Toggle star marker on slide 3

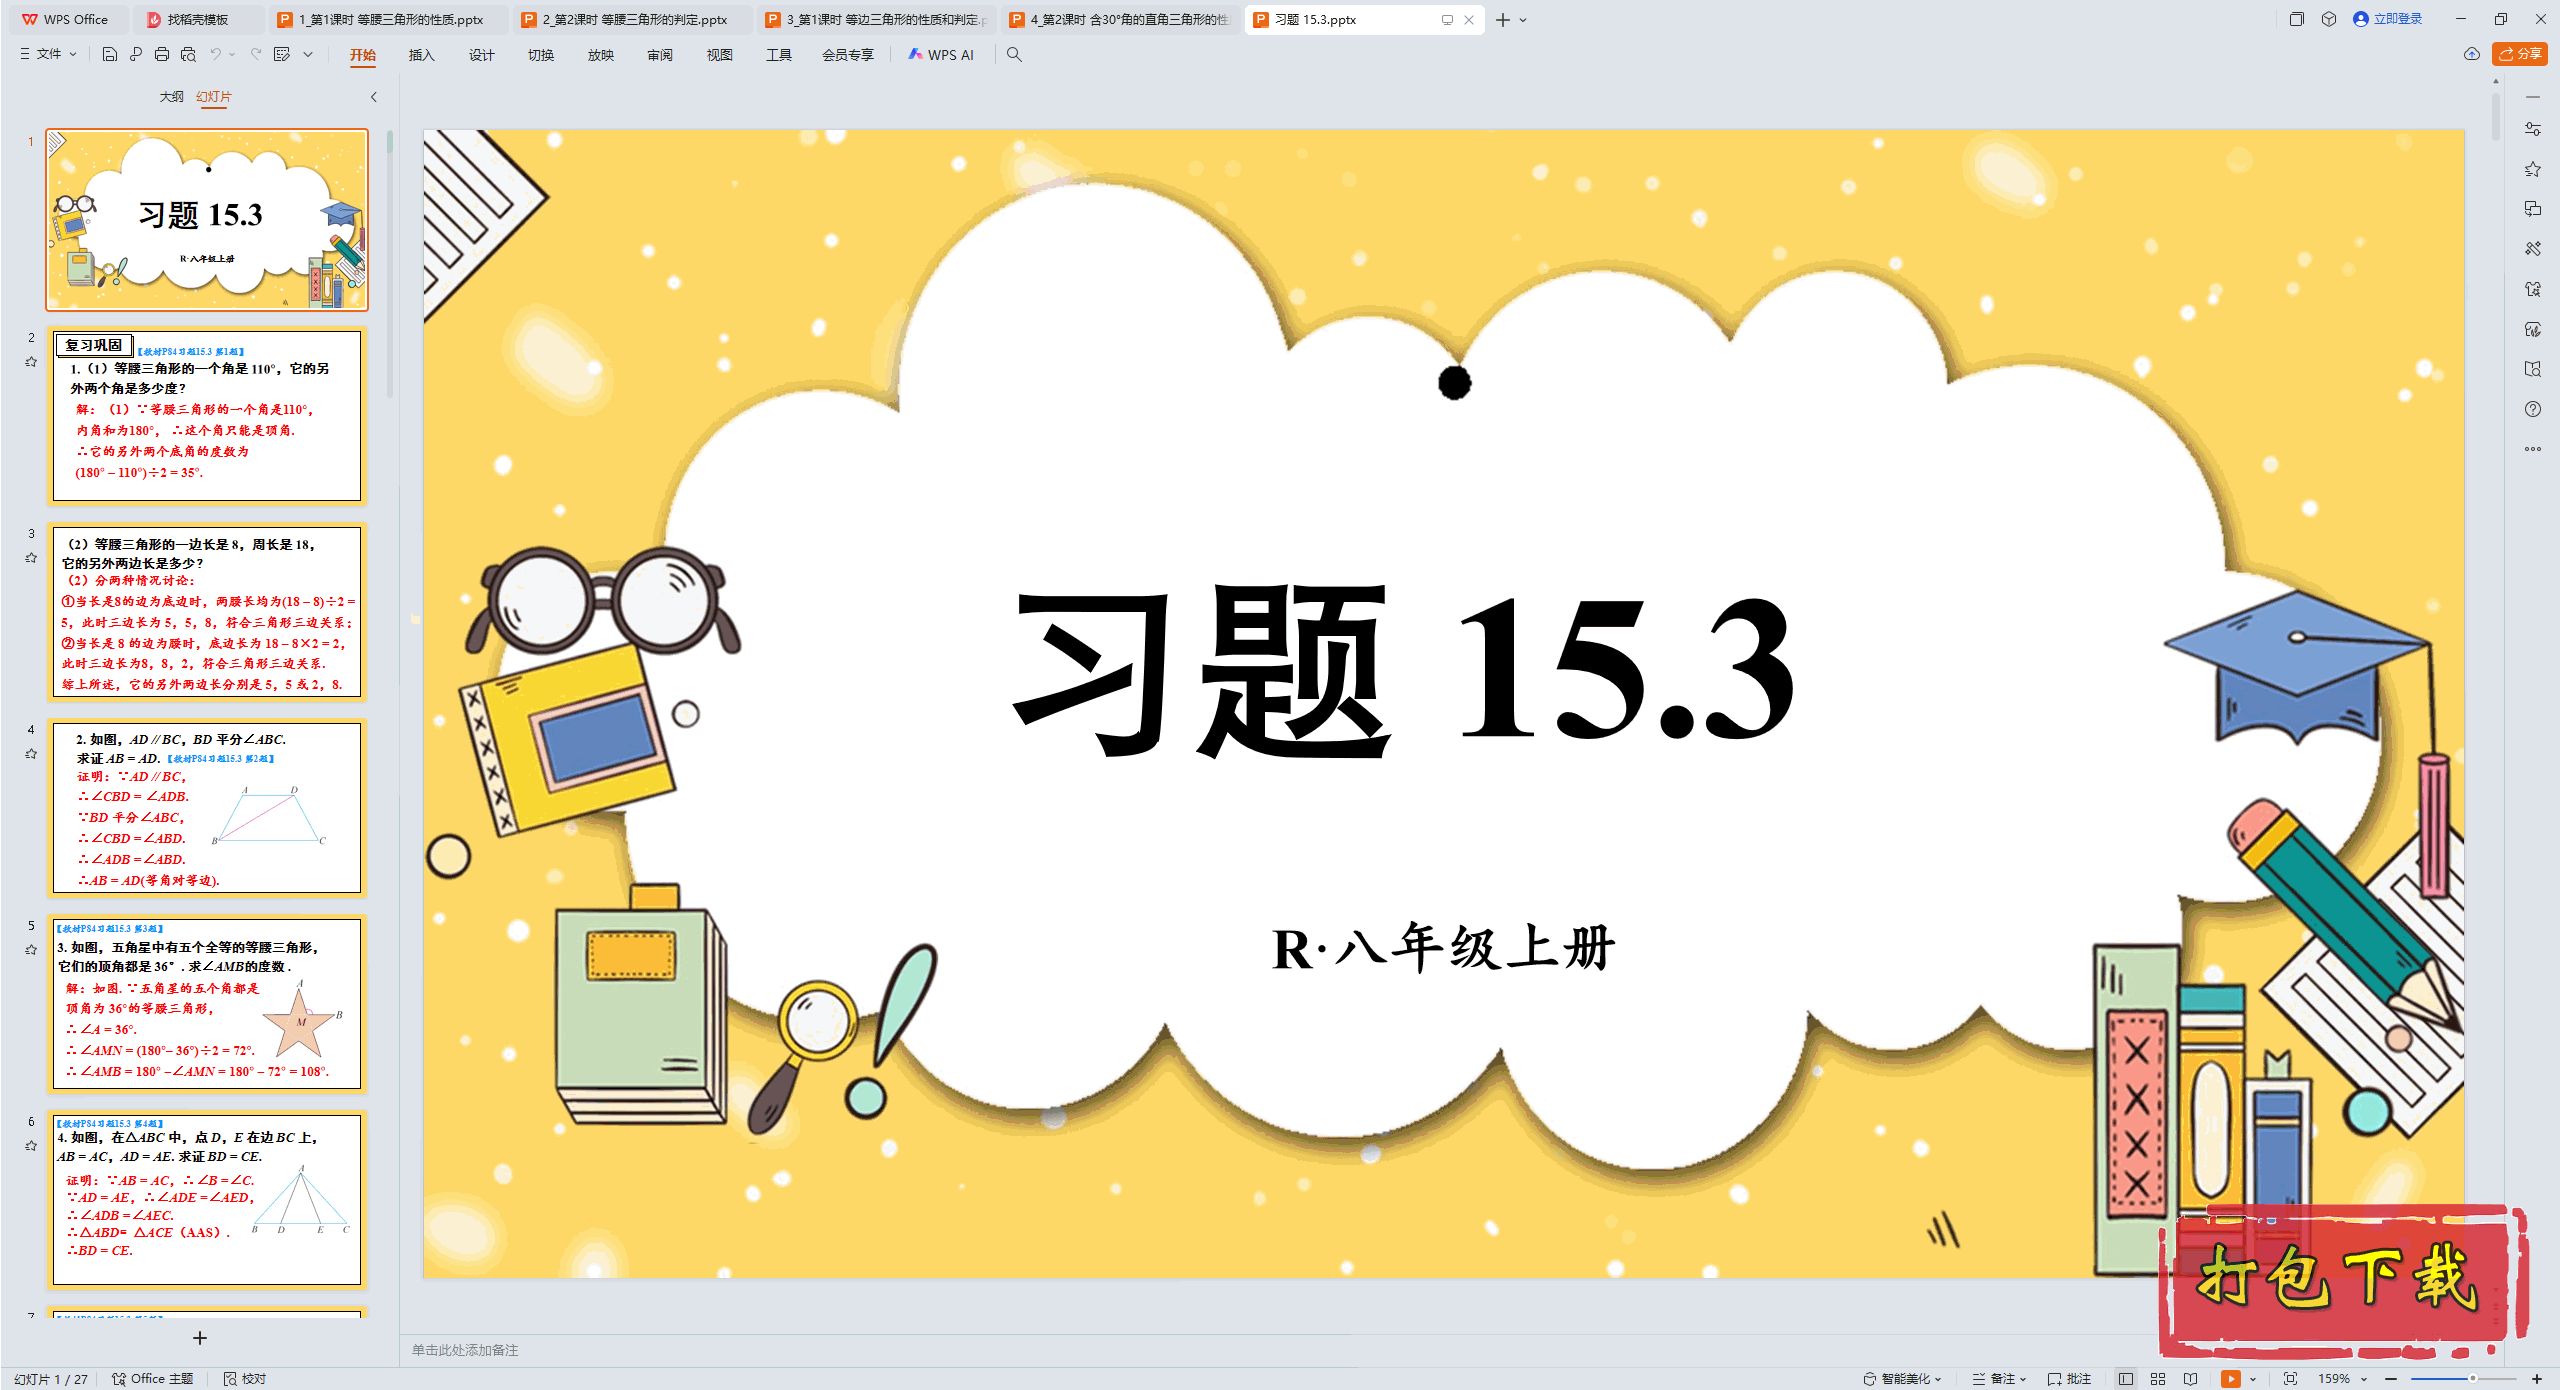coord(31,558)
